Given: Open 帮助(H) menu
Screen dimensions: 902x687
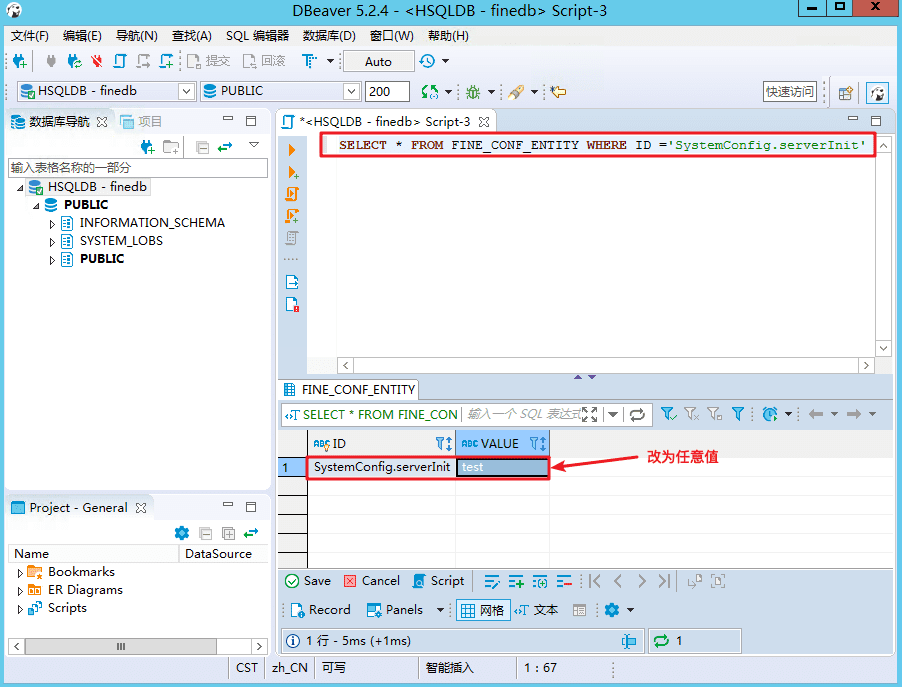Looking at the screenshot, I should pyautogui.click(x=448, y=36).
